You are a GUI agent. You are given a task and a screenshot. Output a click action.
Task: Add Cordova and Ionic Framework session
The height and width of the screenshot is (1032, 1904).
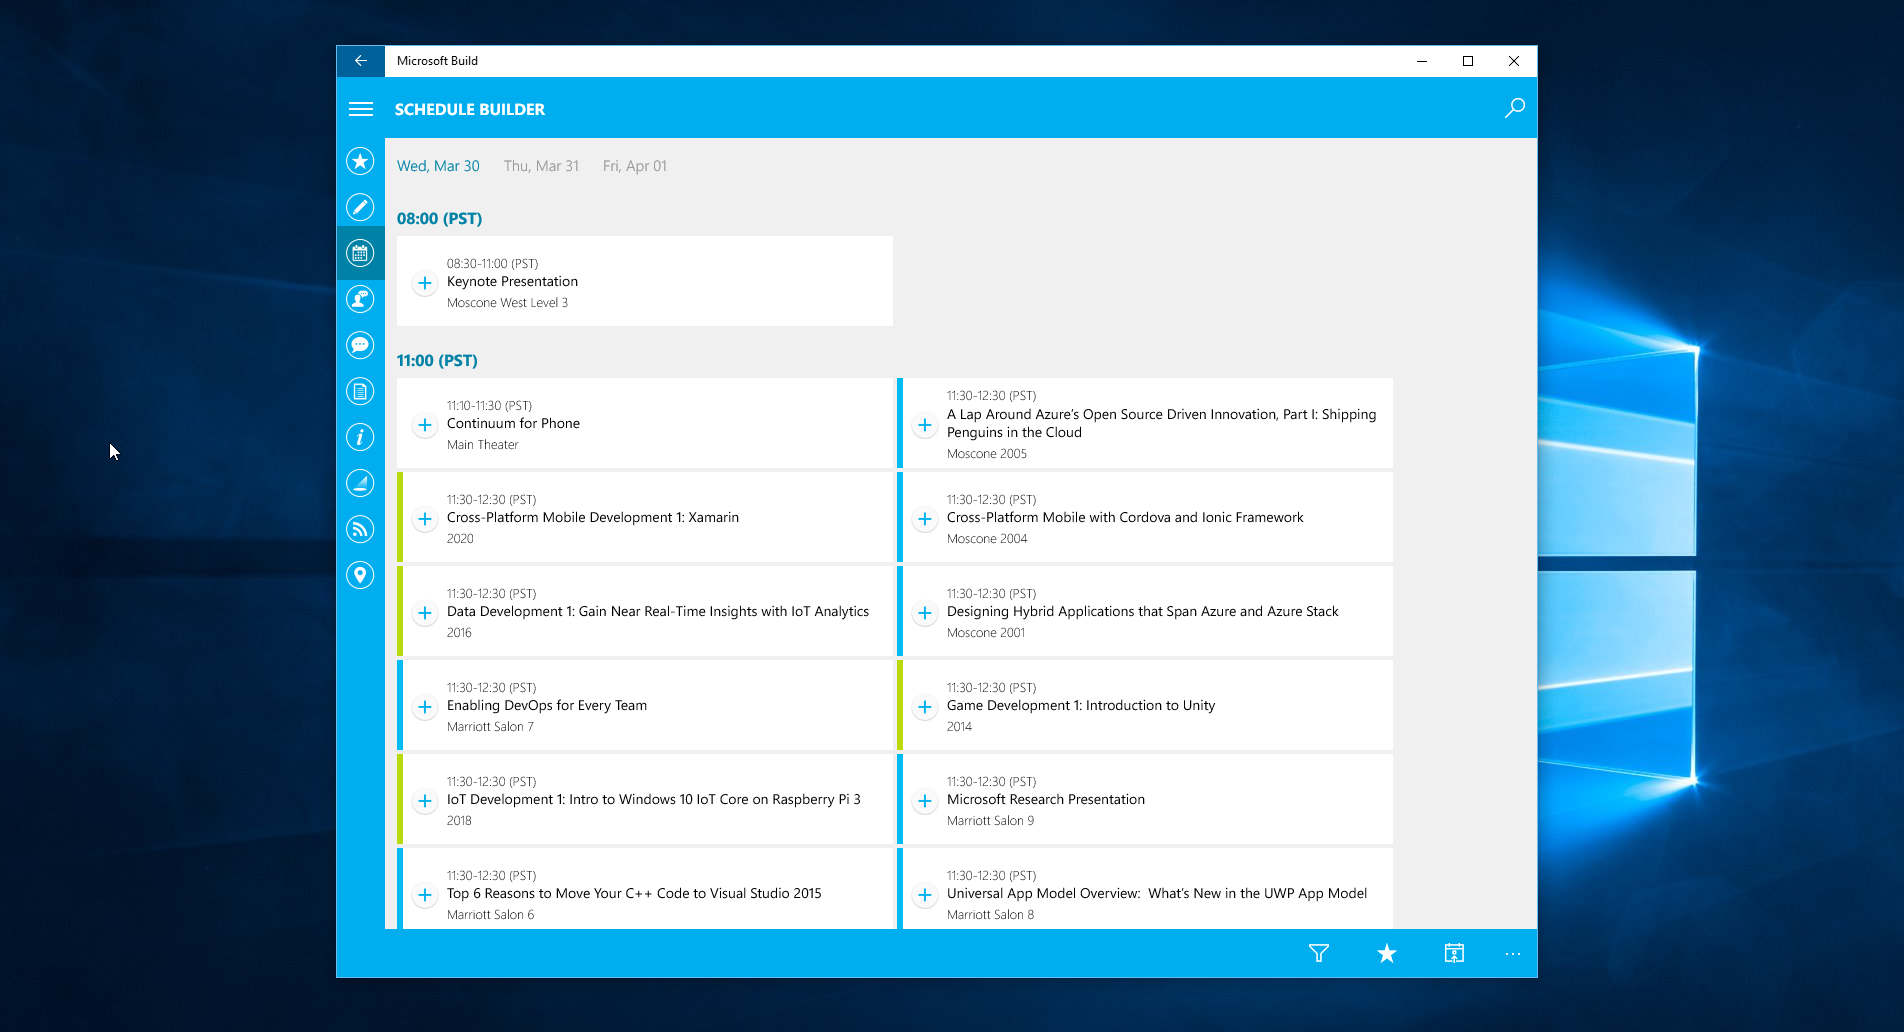(925, 519)
